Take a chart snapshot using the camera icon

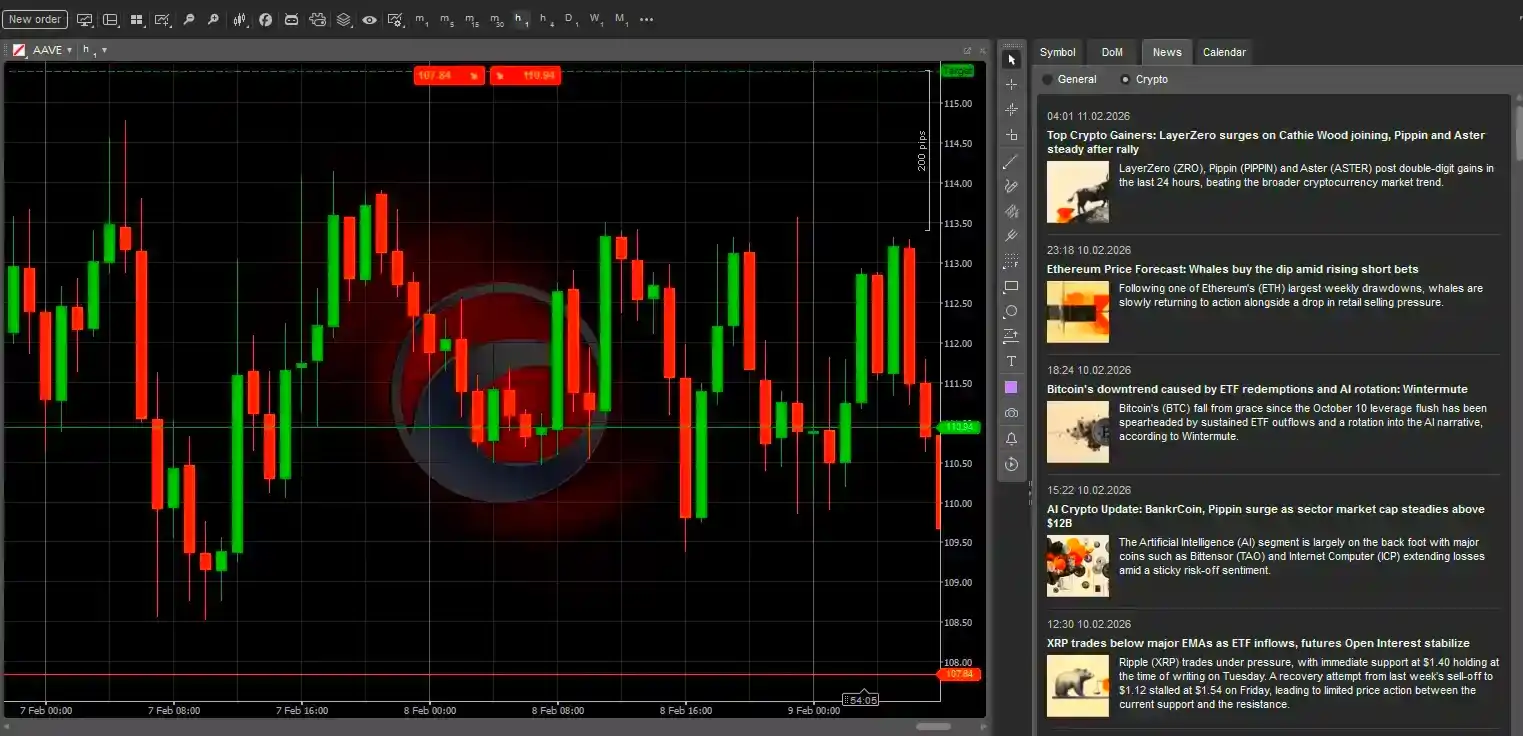point(1010,413)
